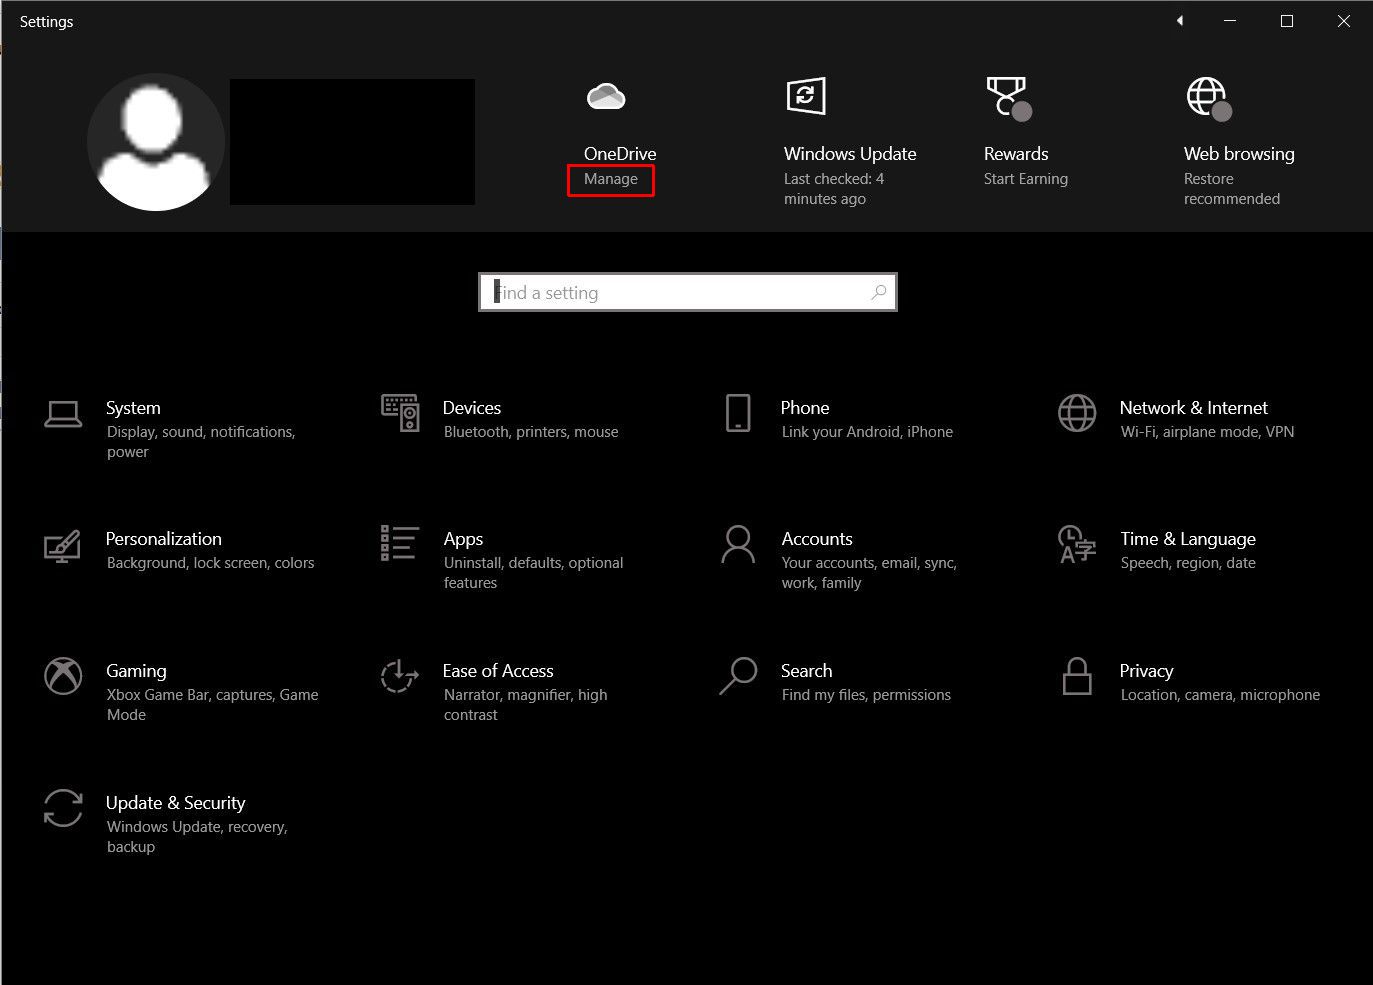Viewport: 1373px width, 985px height.
Task: Focus the Find a setting field
Action: click(688, 292)
